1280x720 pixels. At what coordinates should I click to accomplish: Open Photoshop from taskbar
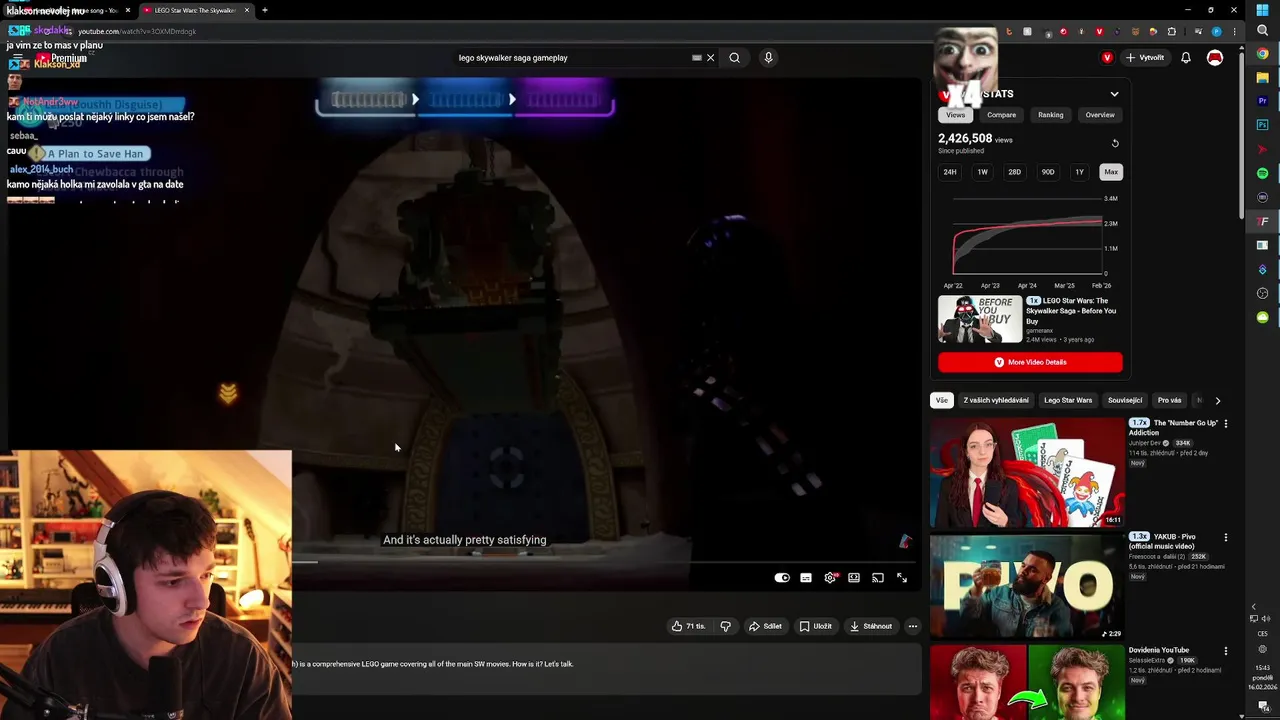click(x=1262, y=125)
